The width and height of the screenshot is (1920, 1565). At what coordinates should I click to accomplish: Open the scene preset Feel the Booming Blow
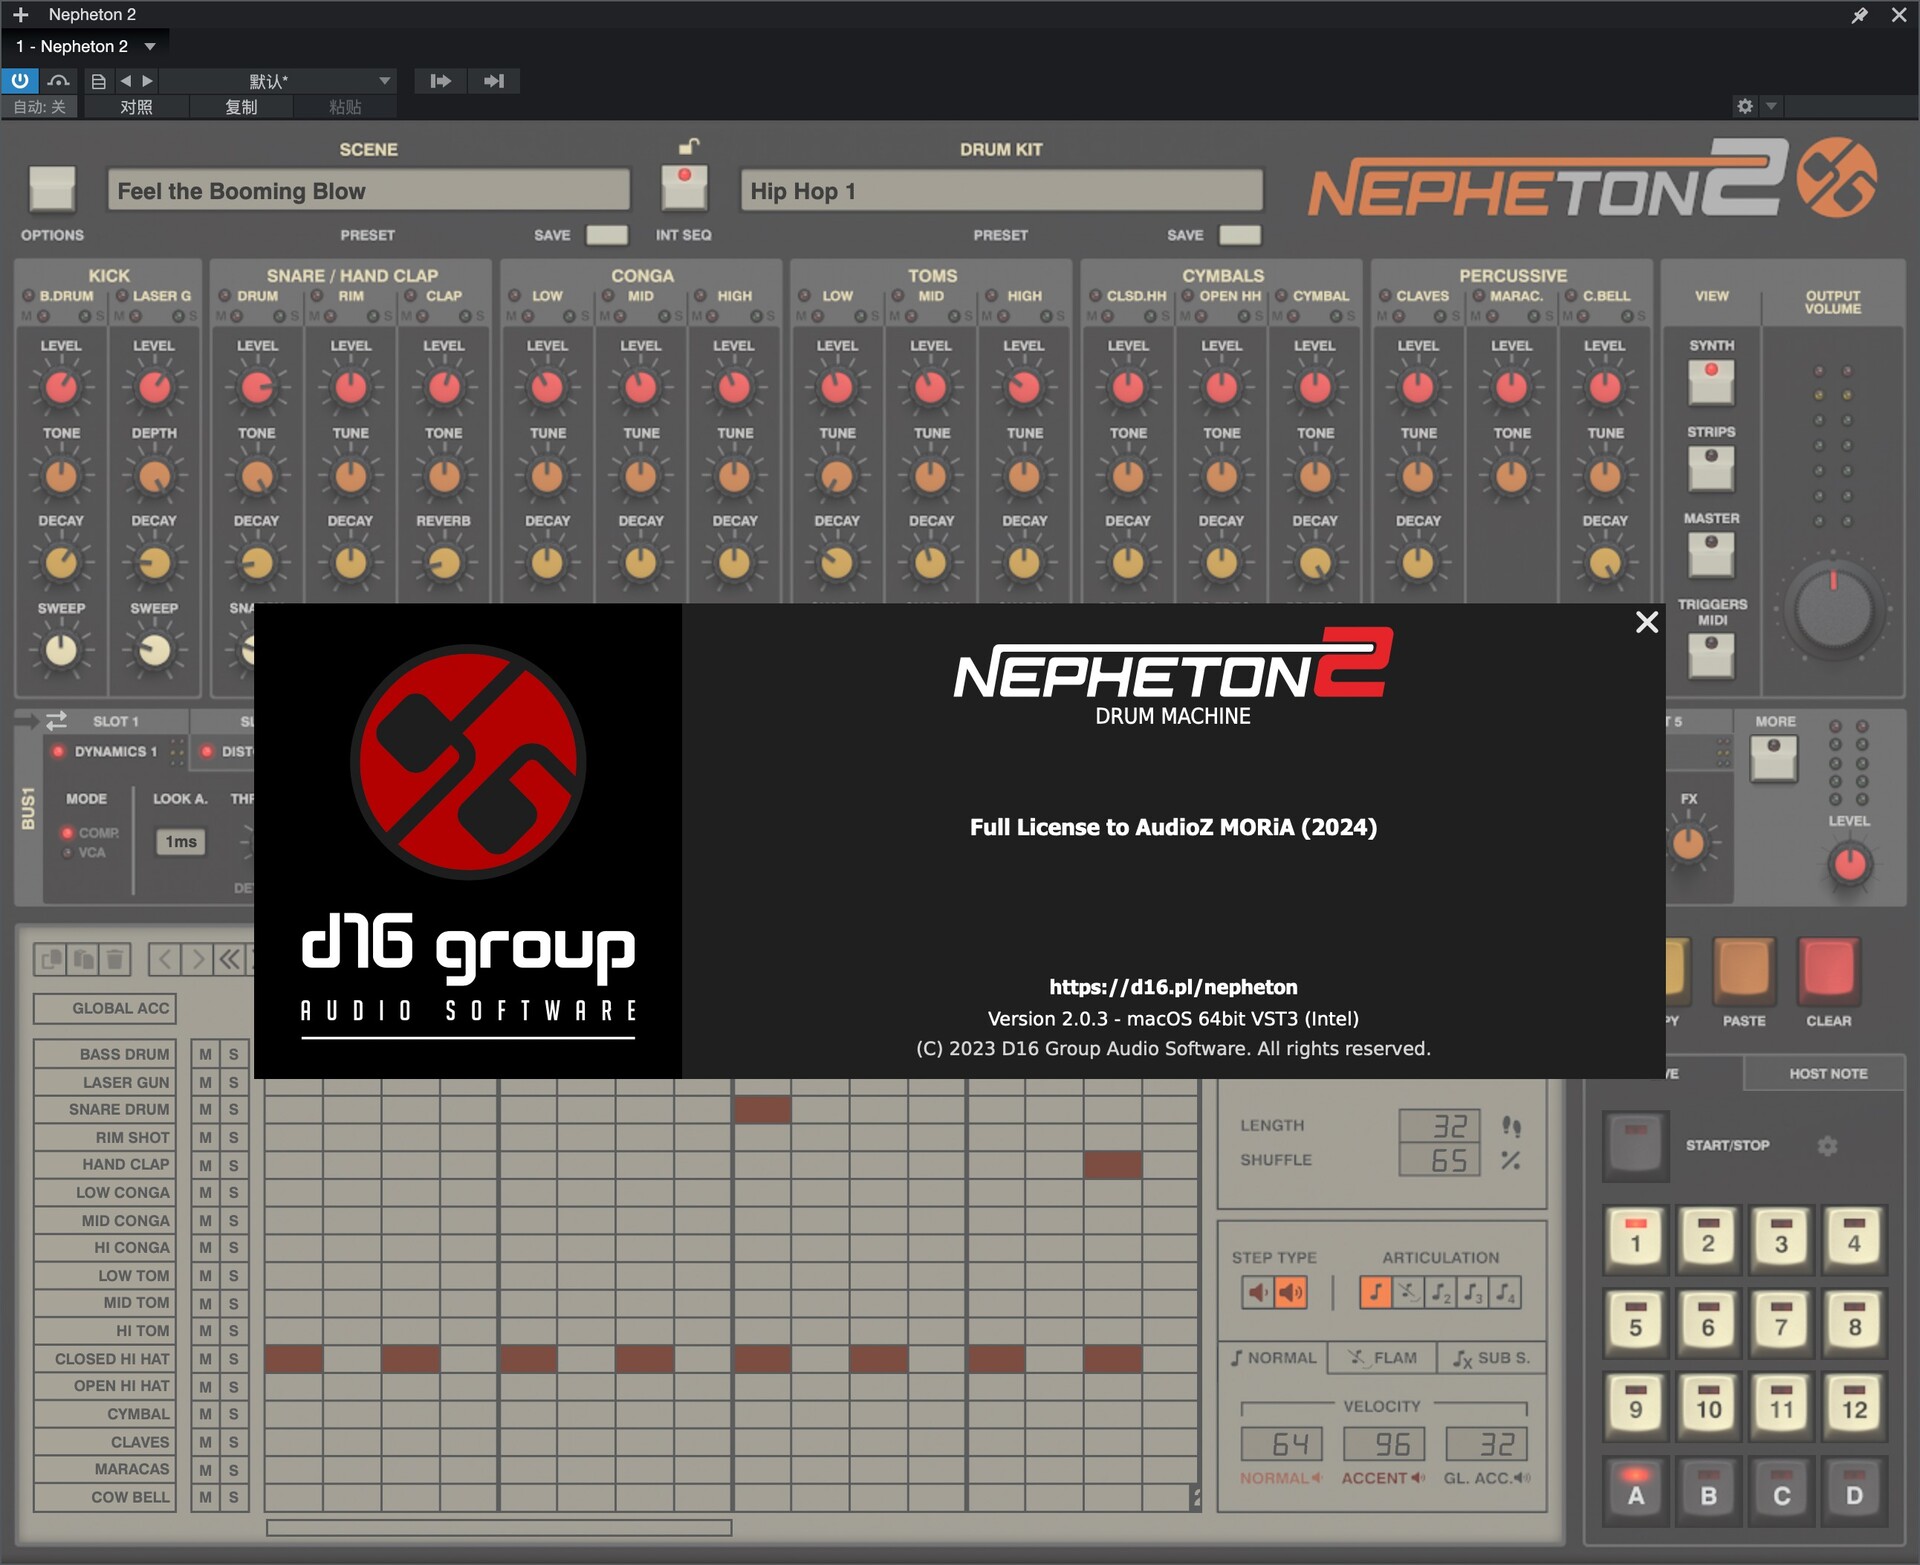(x=369, y=190)
